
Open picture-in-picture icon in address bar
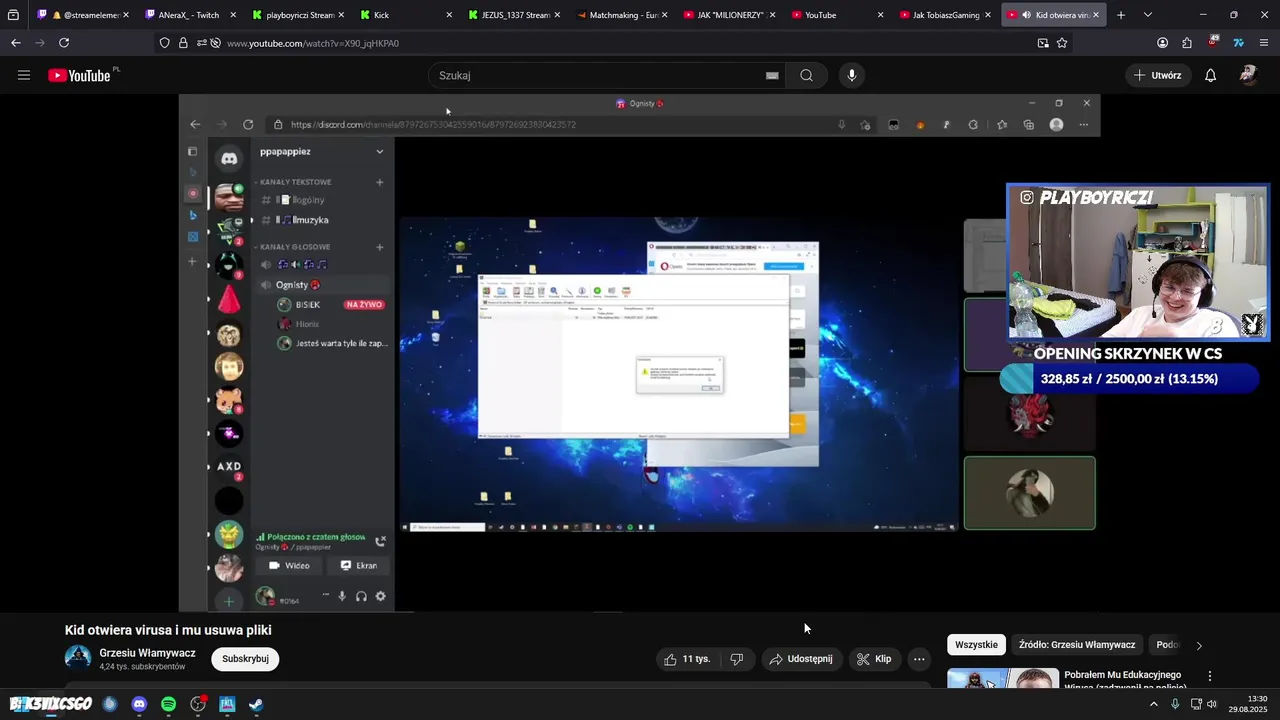[x=1043, y=43]
